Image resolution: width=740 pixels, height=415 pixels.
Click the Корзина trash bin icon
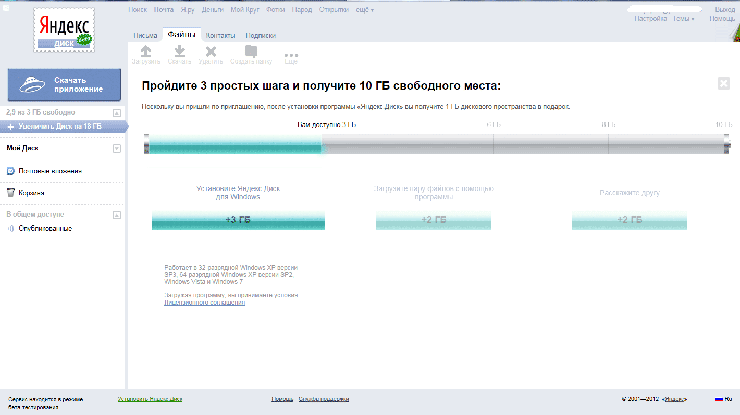(x=10, y=193)
